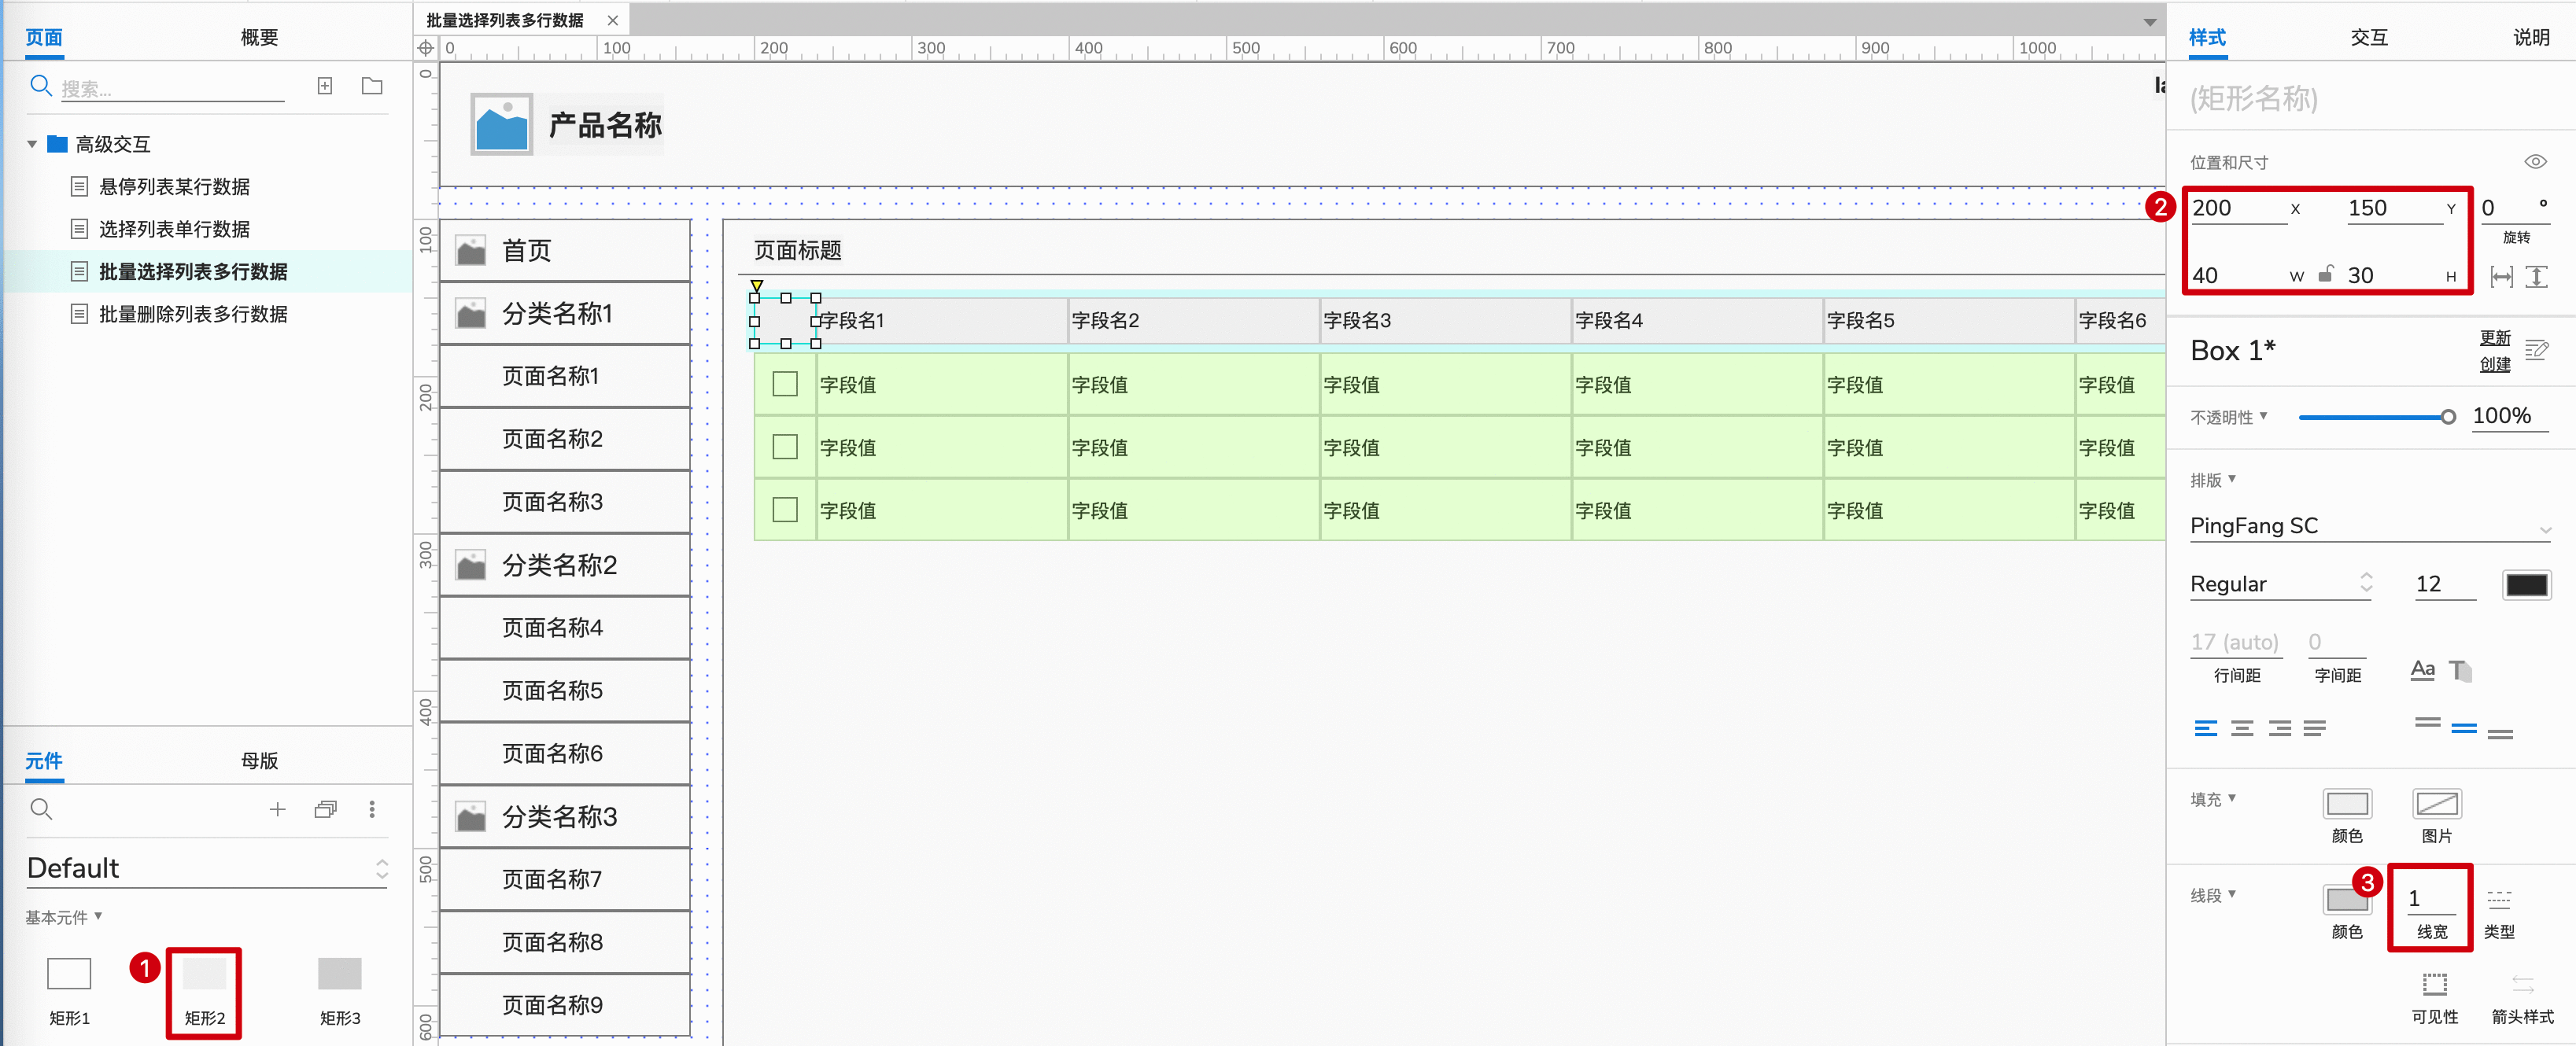Click the search icon in widget library panel
Screen dimensions: 2576x1046
[41, 808]
